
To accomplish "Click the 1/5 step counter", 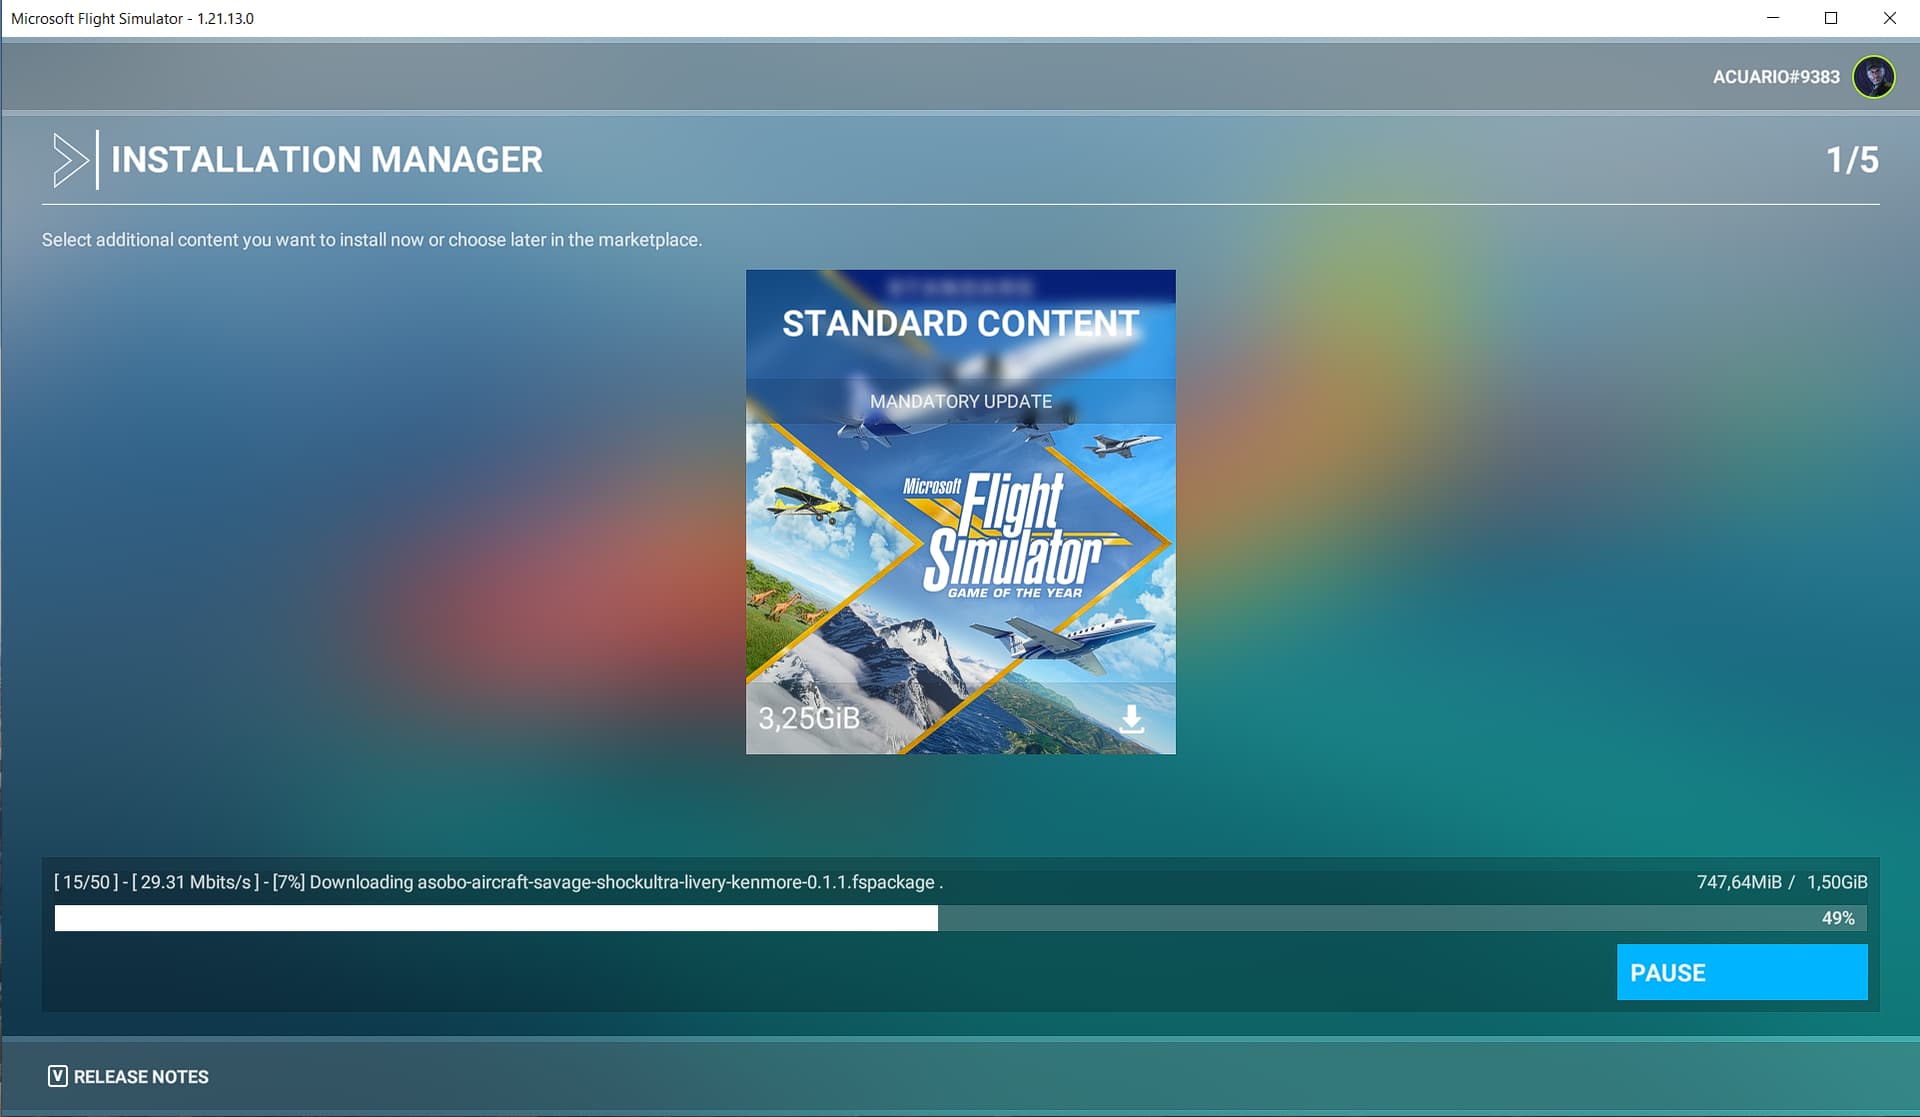I will [1852, 160].
